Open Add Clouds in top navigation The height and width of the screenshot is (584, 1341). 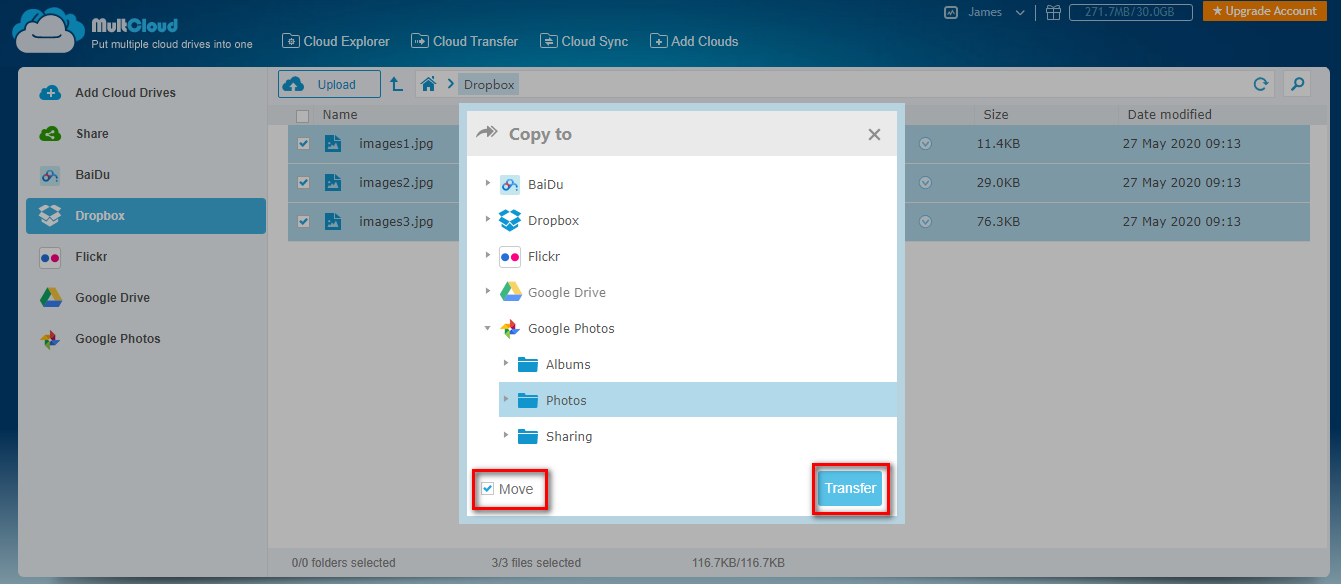tap(694, 41)
